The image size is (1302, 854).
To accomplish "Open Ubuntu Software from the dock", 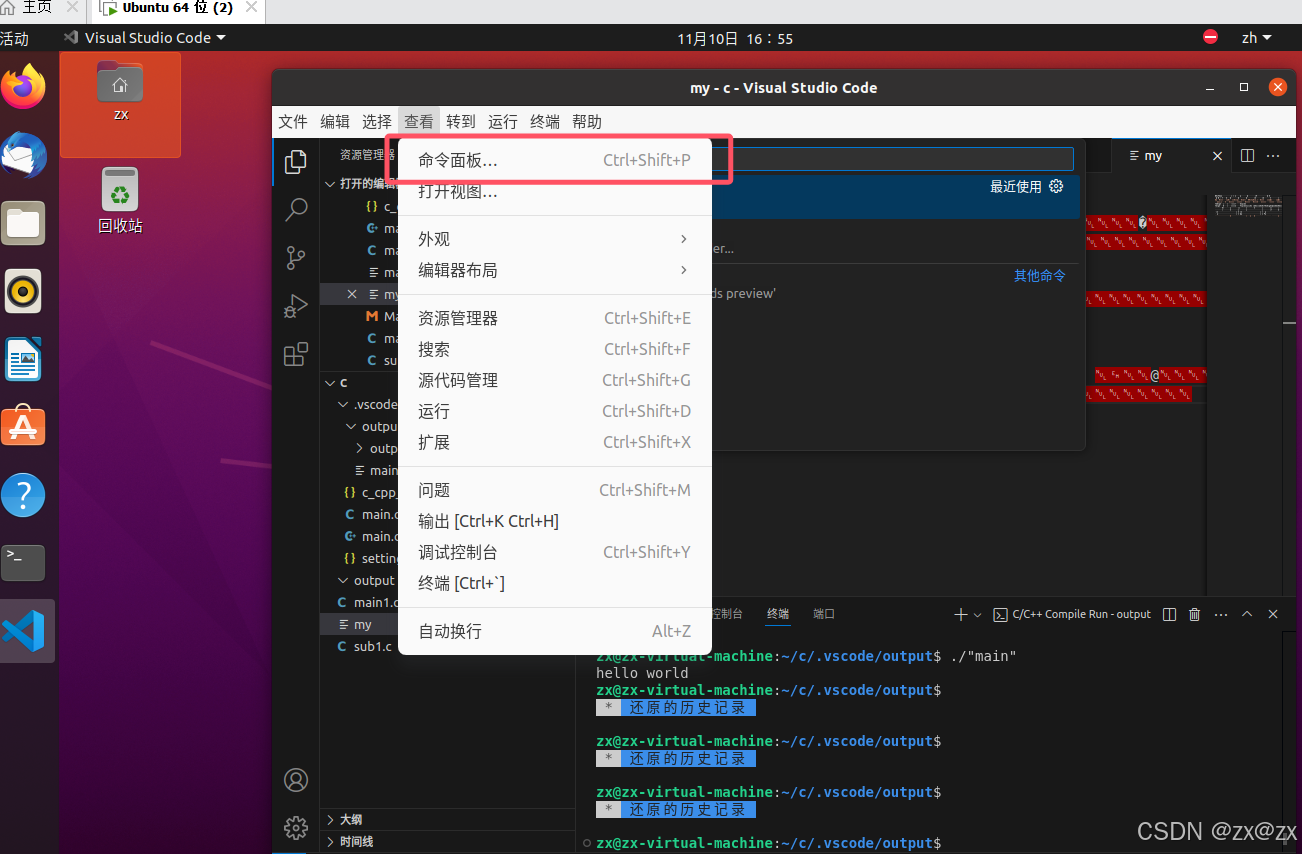I will [x=24, y=427].
